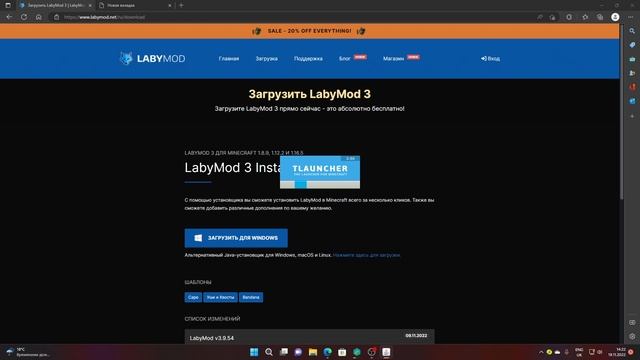
Task: Select the 'Cape' template button
Action: click(193, 297)
